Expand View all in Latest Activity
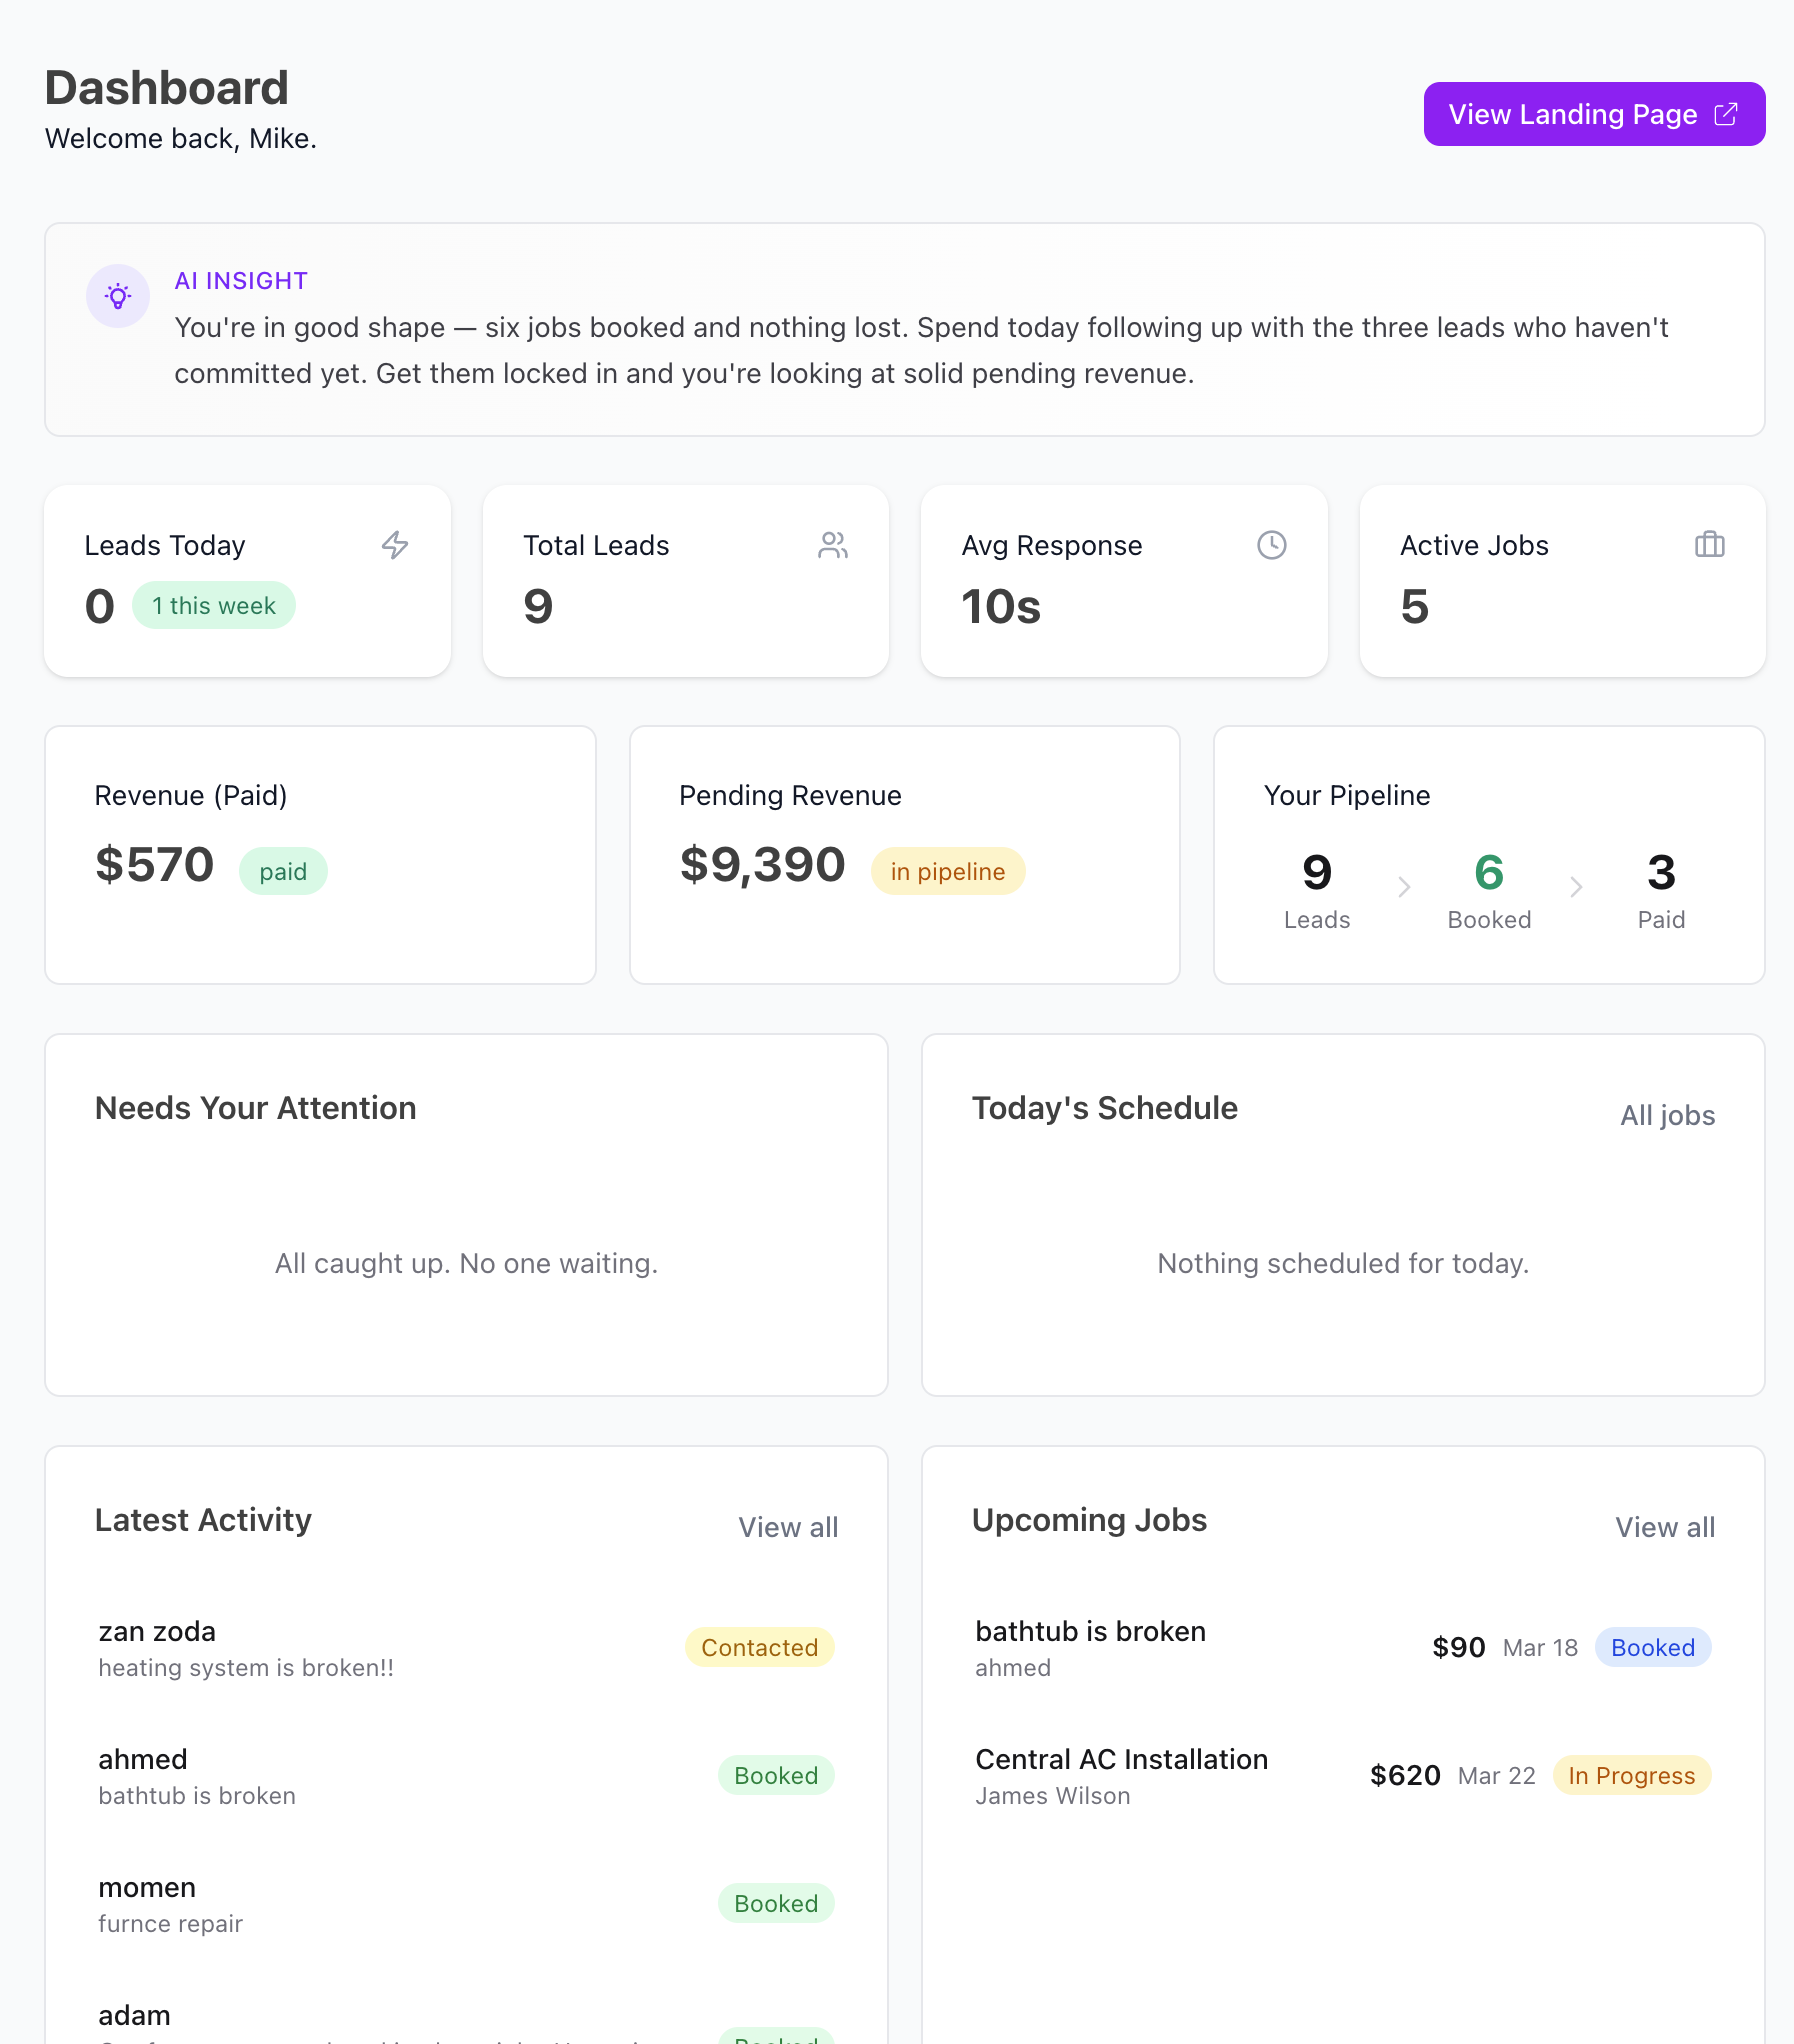This screenshot has height=2044, width=1794. click(788, 1527)
